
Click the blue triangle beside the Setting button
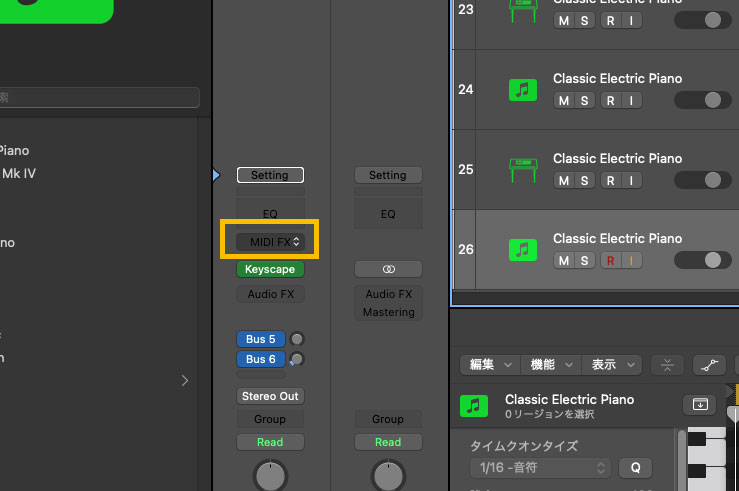coord(216,175)
